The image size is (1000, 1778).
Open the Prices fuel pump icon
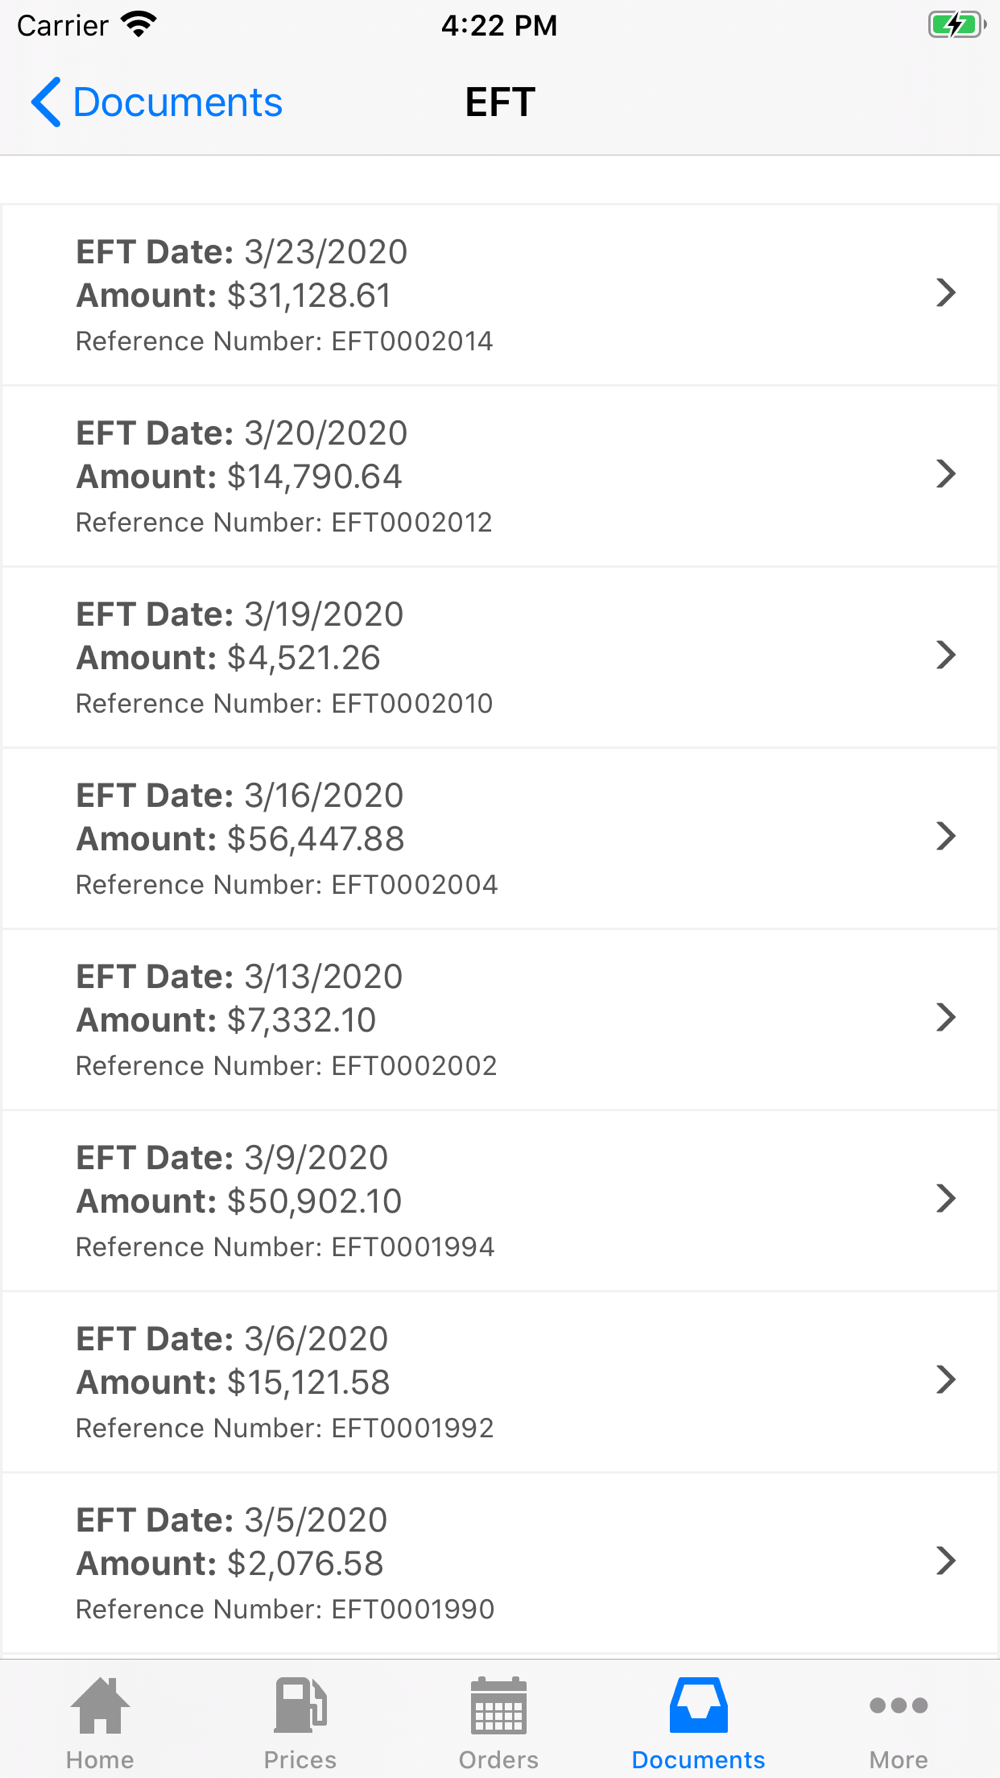(x=300, y=1705)
